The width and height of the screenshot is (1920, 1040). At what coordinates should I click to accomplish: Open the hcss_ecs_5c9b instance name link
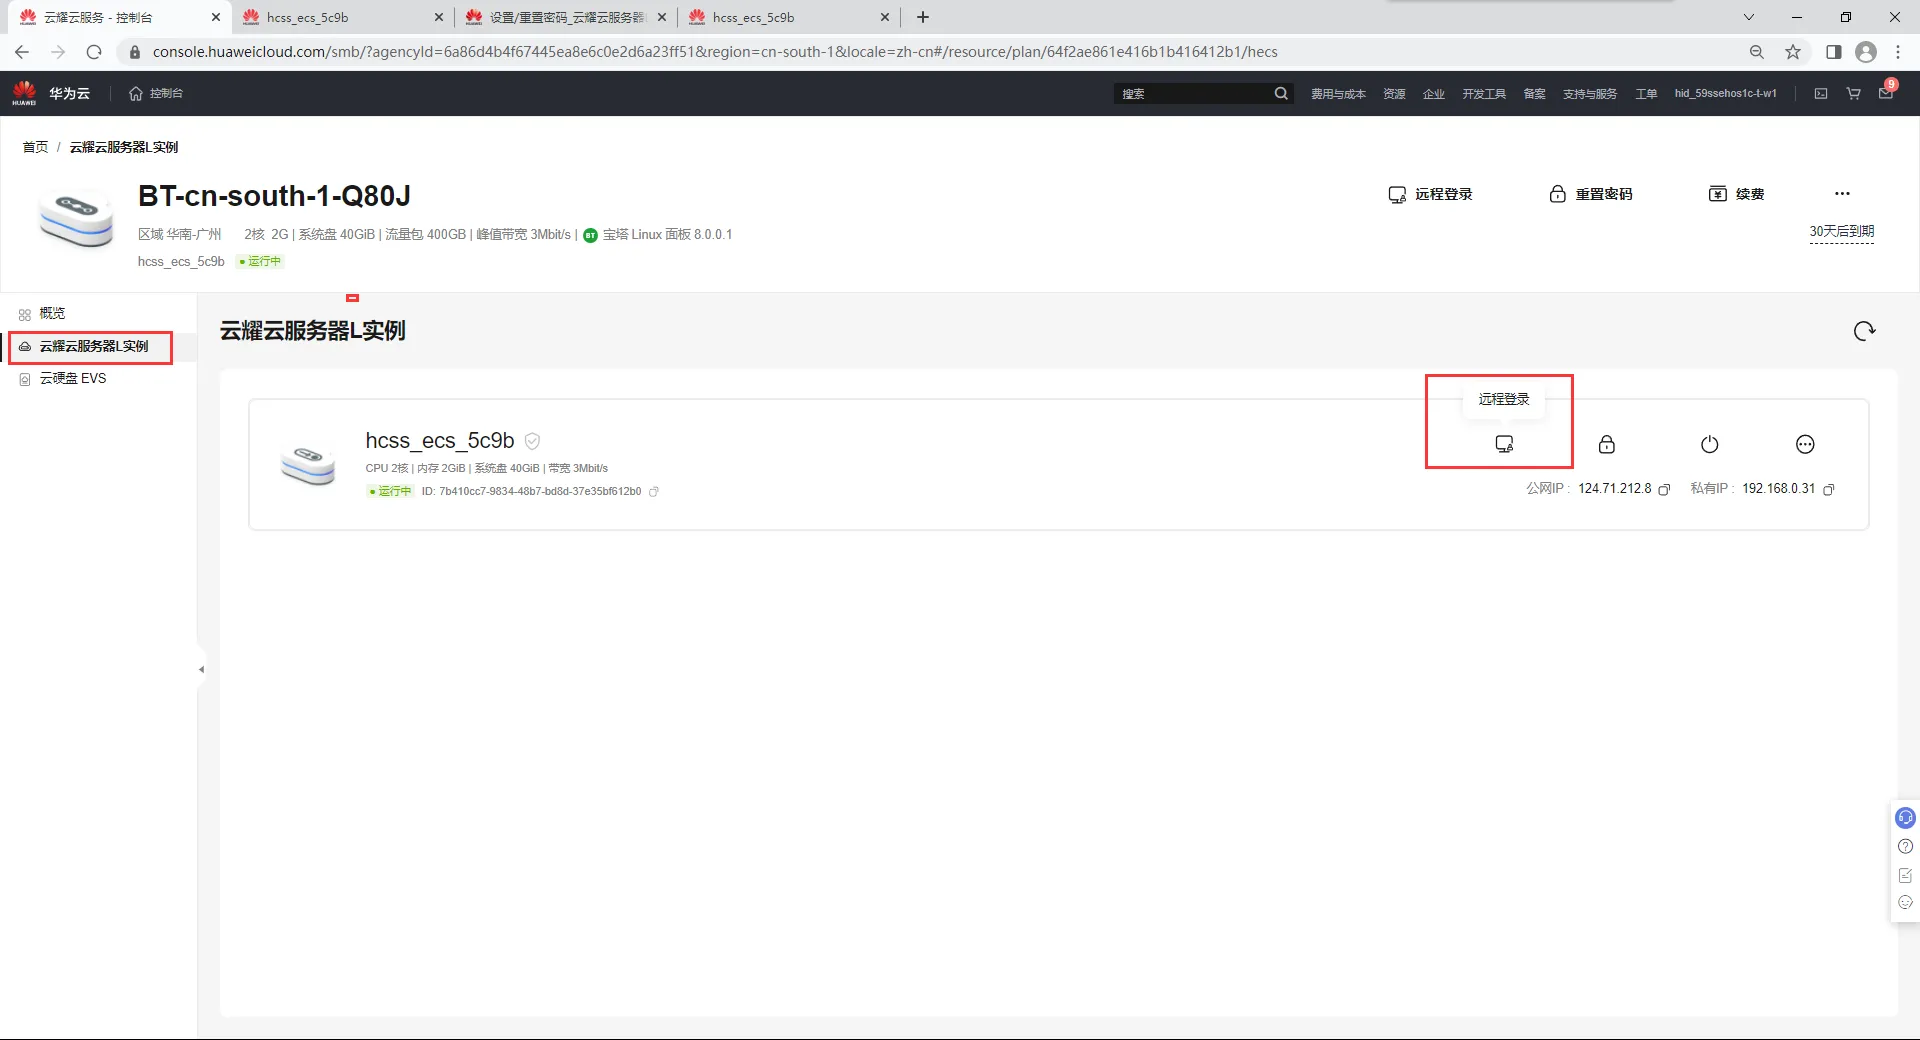point(440,441)
